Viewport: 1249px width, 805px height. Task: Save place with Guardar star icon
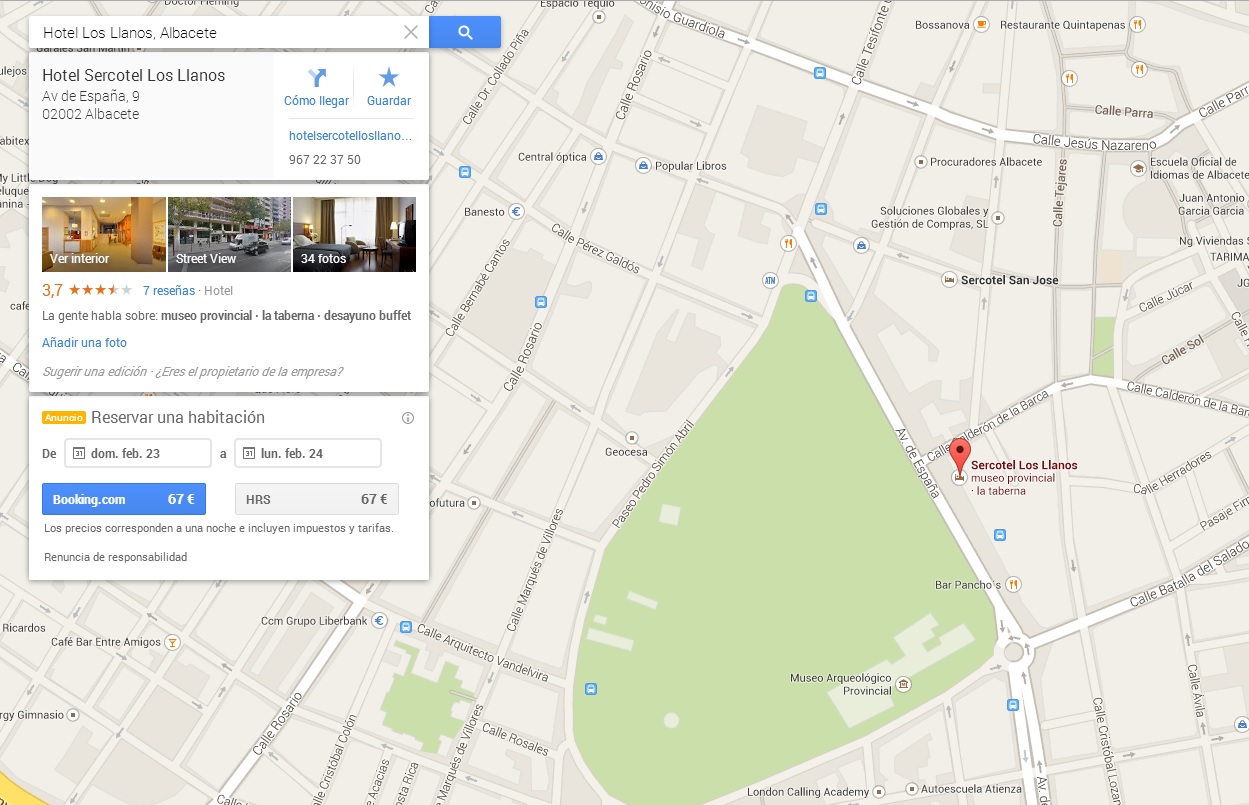pos(389,78)
